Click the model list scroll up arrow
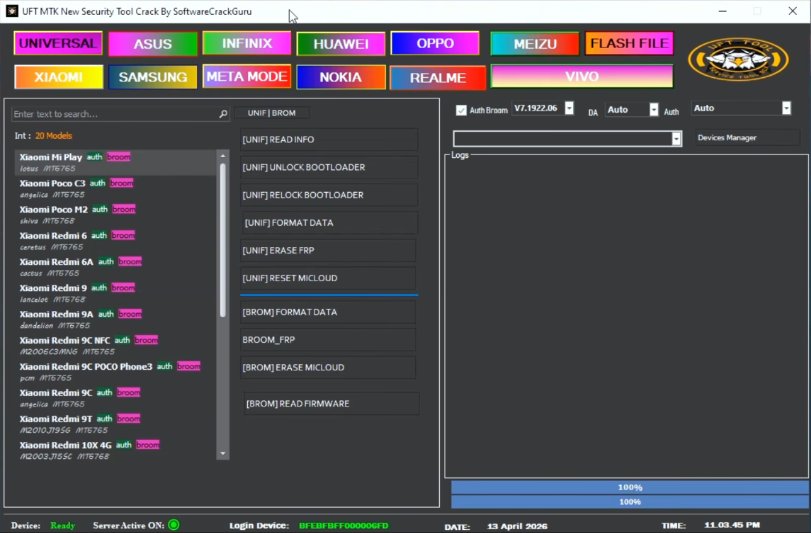The image size is (811, 533). coord(223,156)
